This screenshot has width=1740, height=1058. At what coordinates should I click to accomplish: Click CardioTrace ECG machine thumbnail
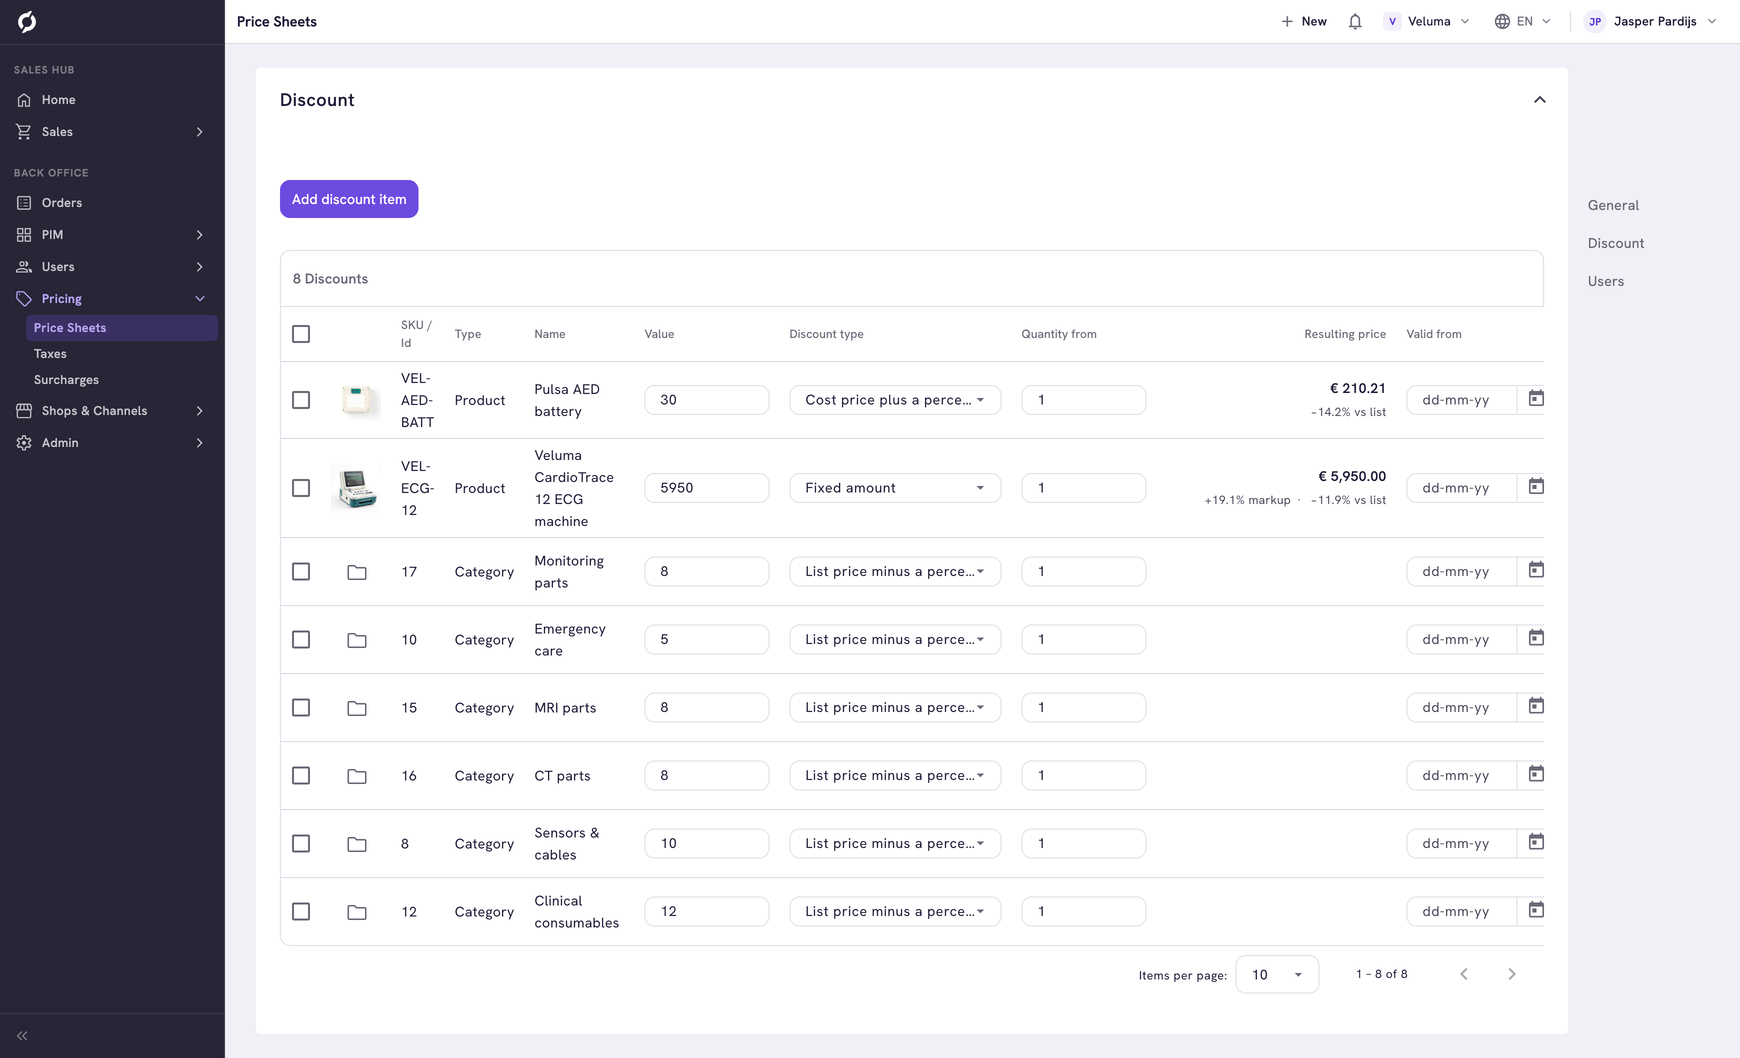tap(357, 488)
